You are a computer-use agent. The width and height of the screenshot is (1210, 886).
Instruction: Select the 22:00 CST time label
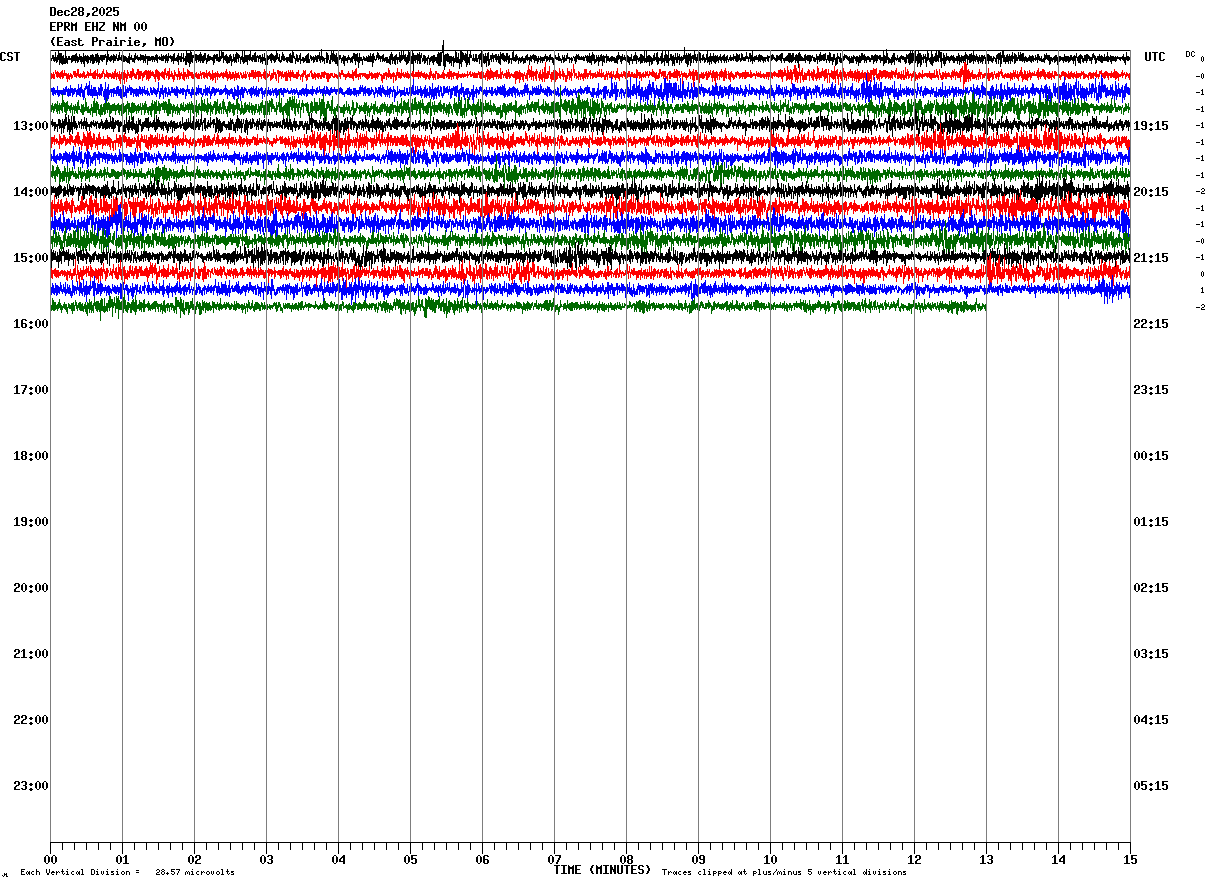[31, 720]
